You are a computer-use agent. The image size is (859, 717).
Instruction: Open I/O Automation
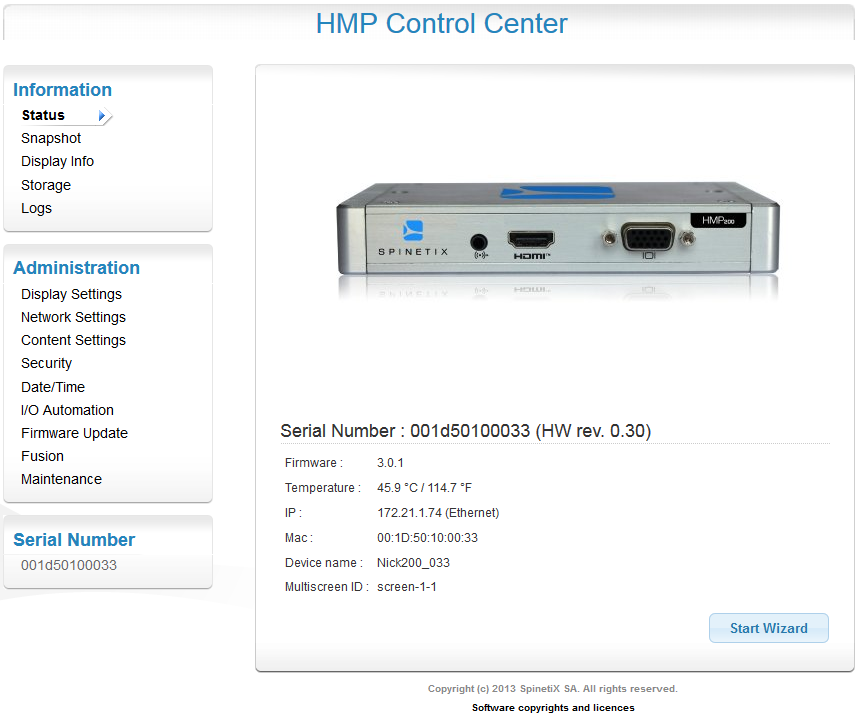67,410
